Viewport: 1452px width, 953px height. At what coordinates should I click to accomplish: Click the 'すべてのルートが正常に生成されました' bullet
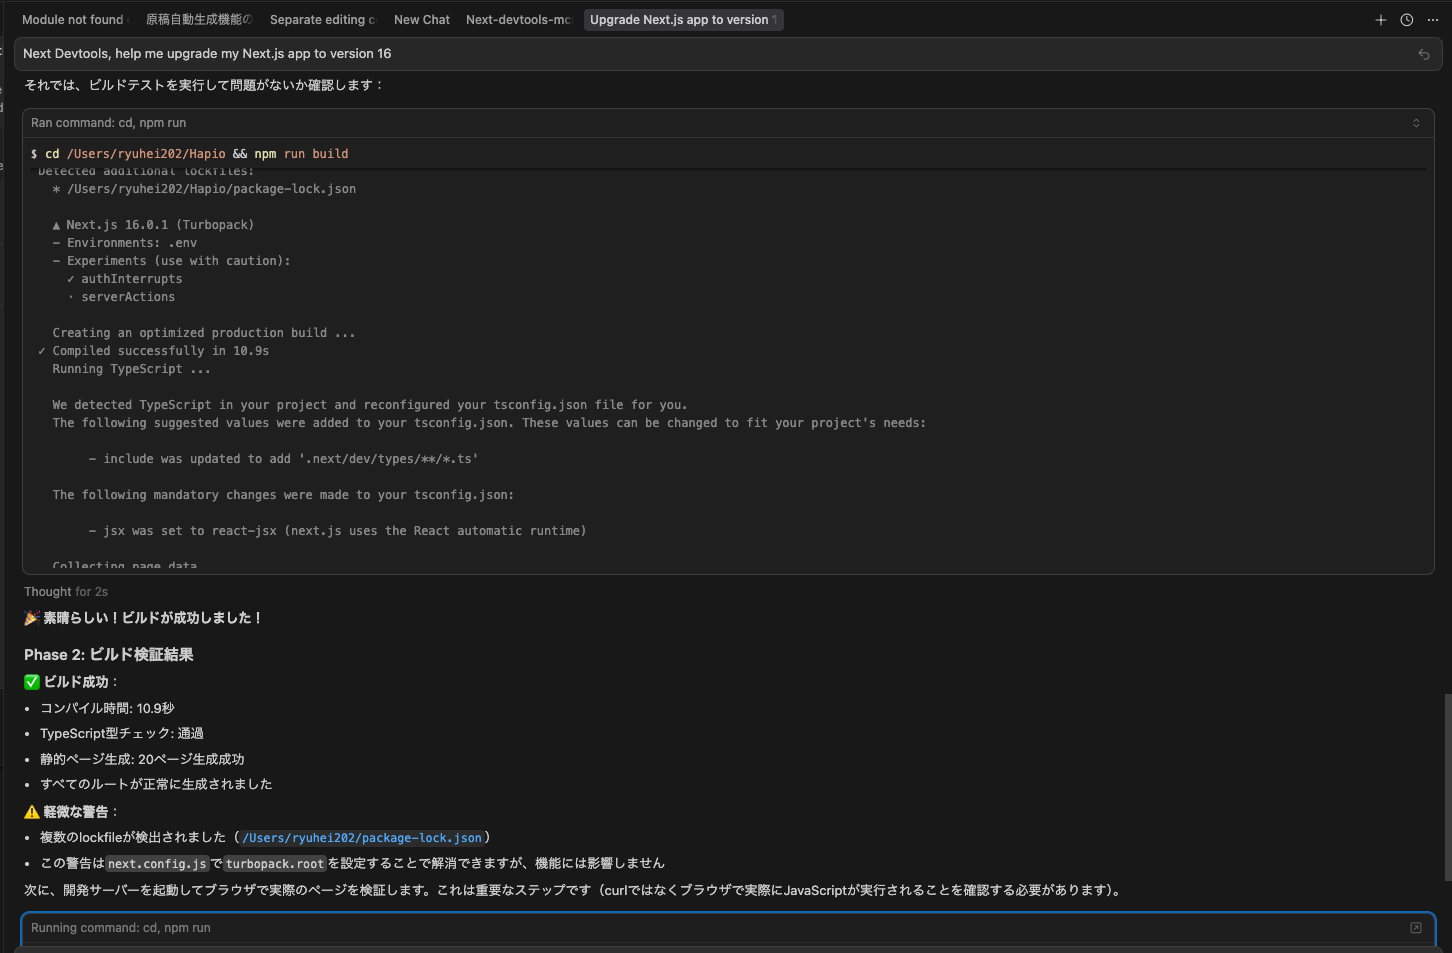156,784
